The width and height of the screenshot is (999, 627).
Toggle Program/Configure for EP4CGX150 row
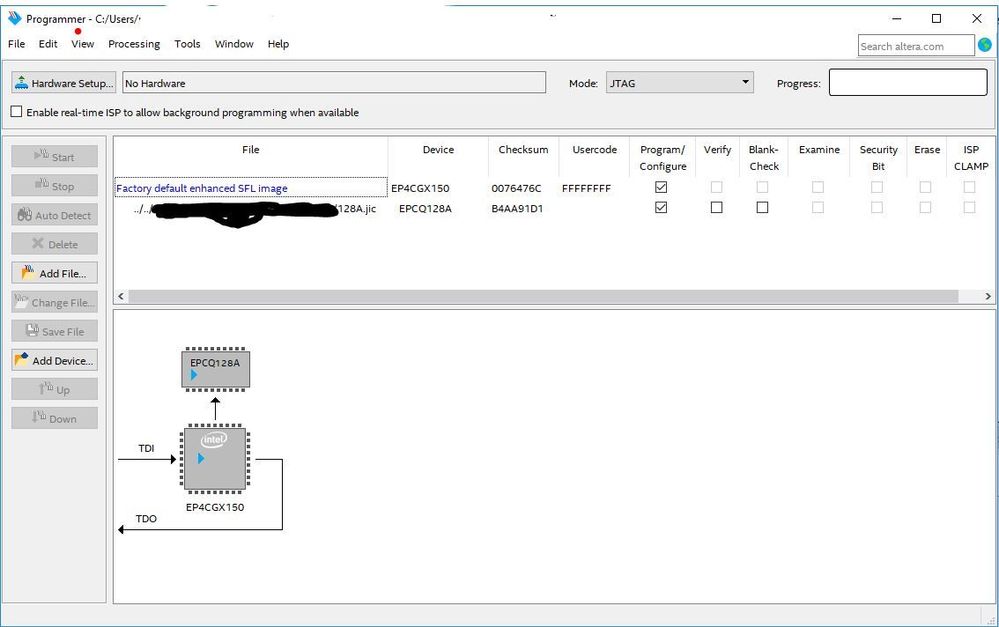pyautogui.click(x=661, y=187)
